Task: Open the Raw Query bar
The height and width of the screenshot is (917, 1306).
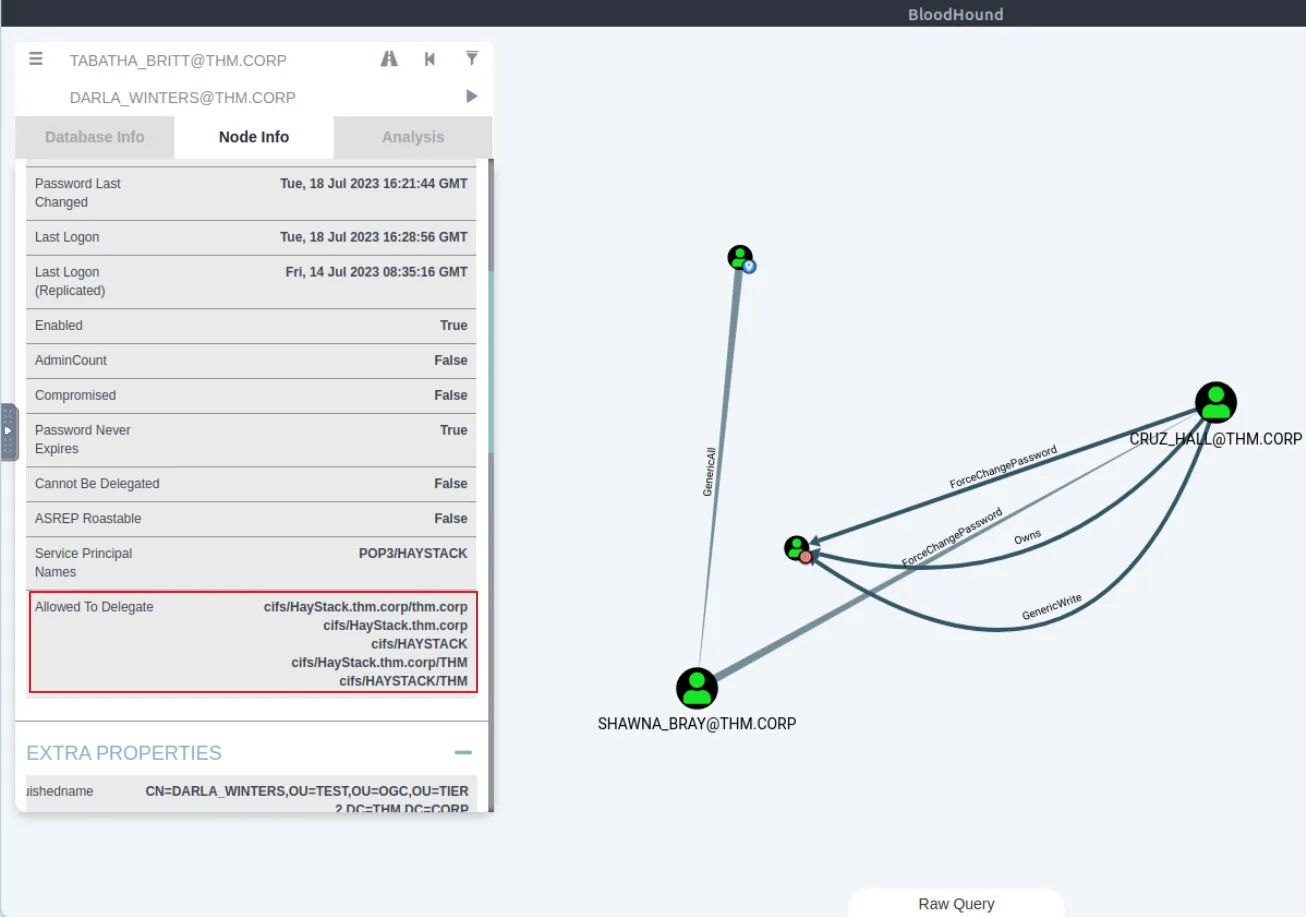Action: (x=956, y=903)
